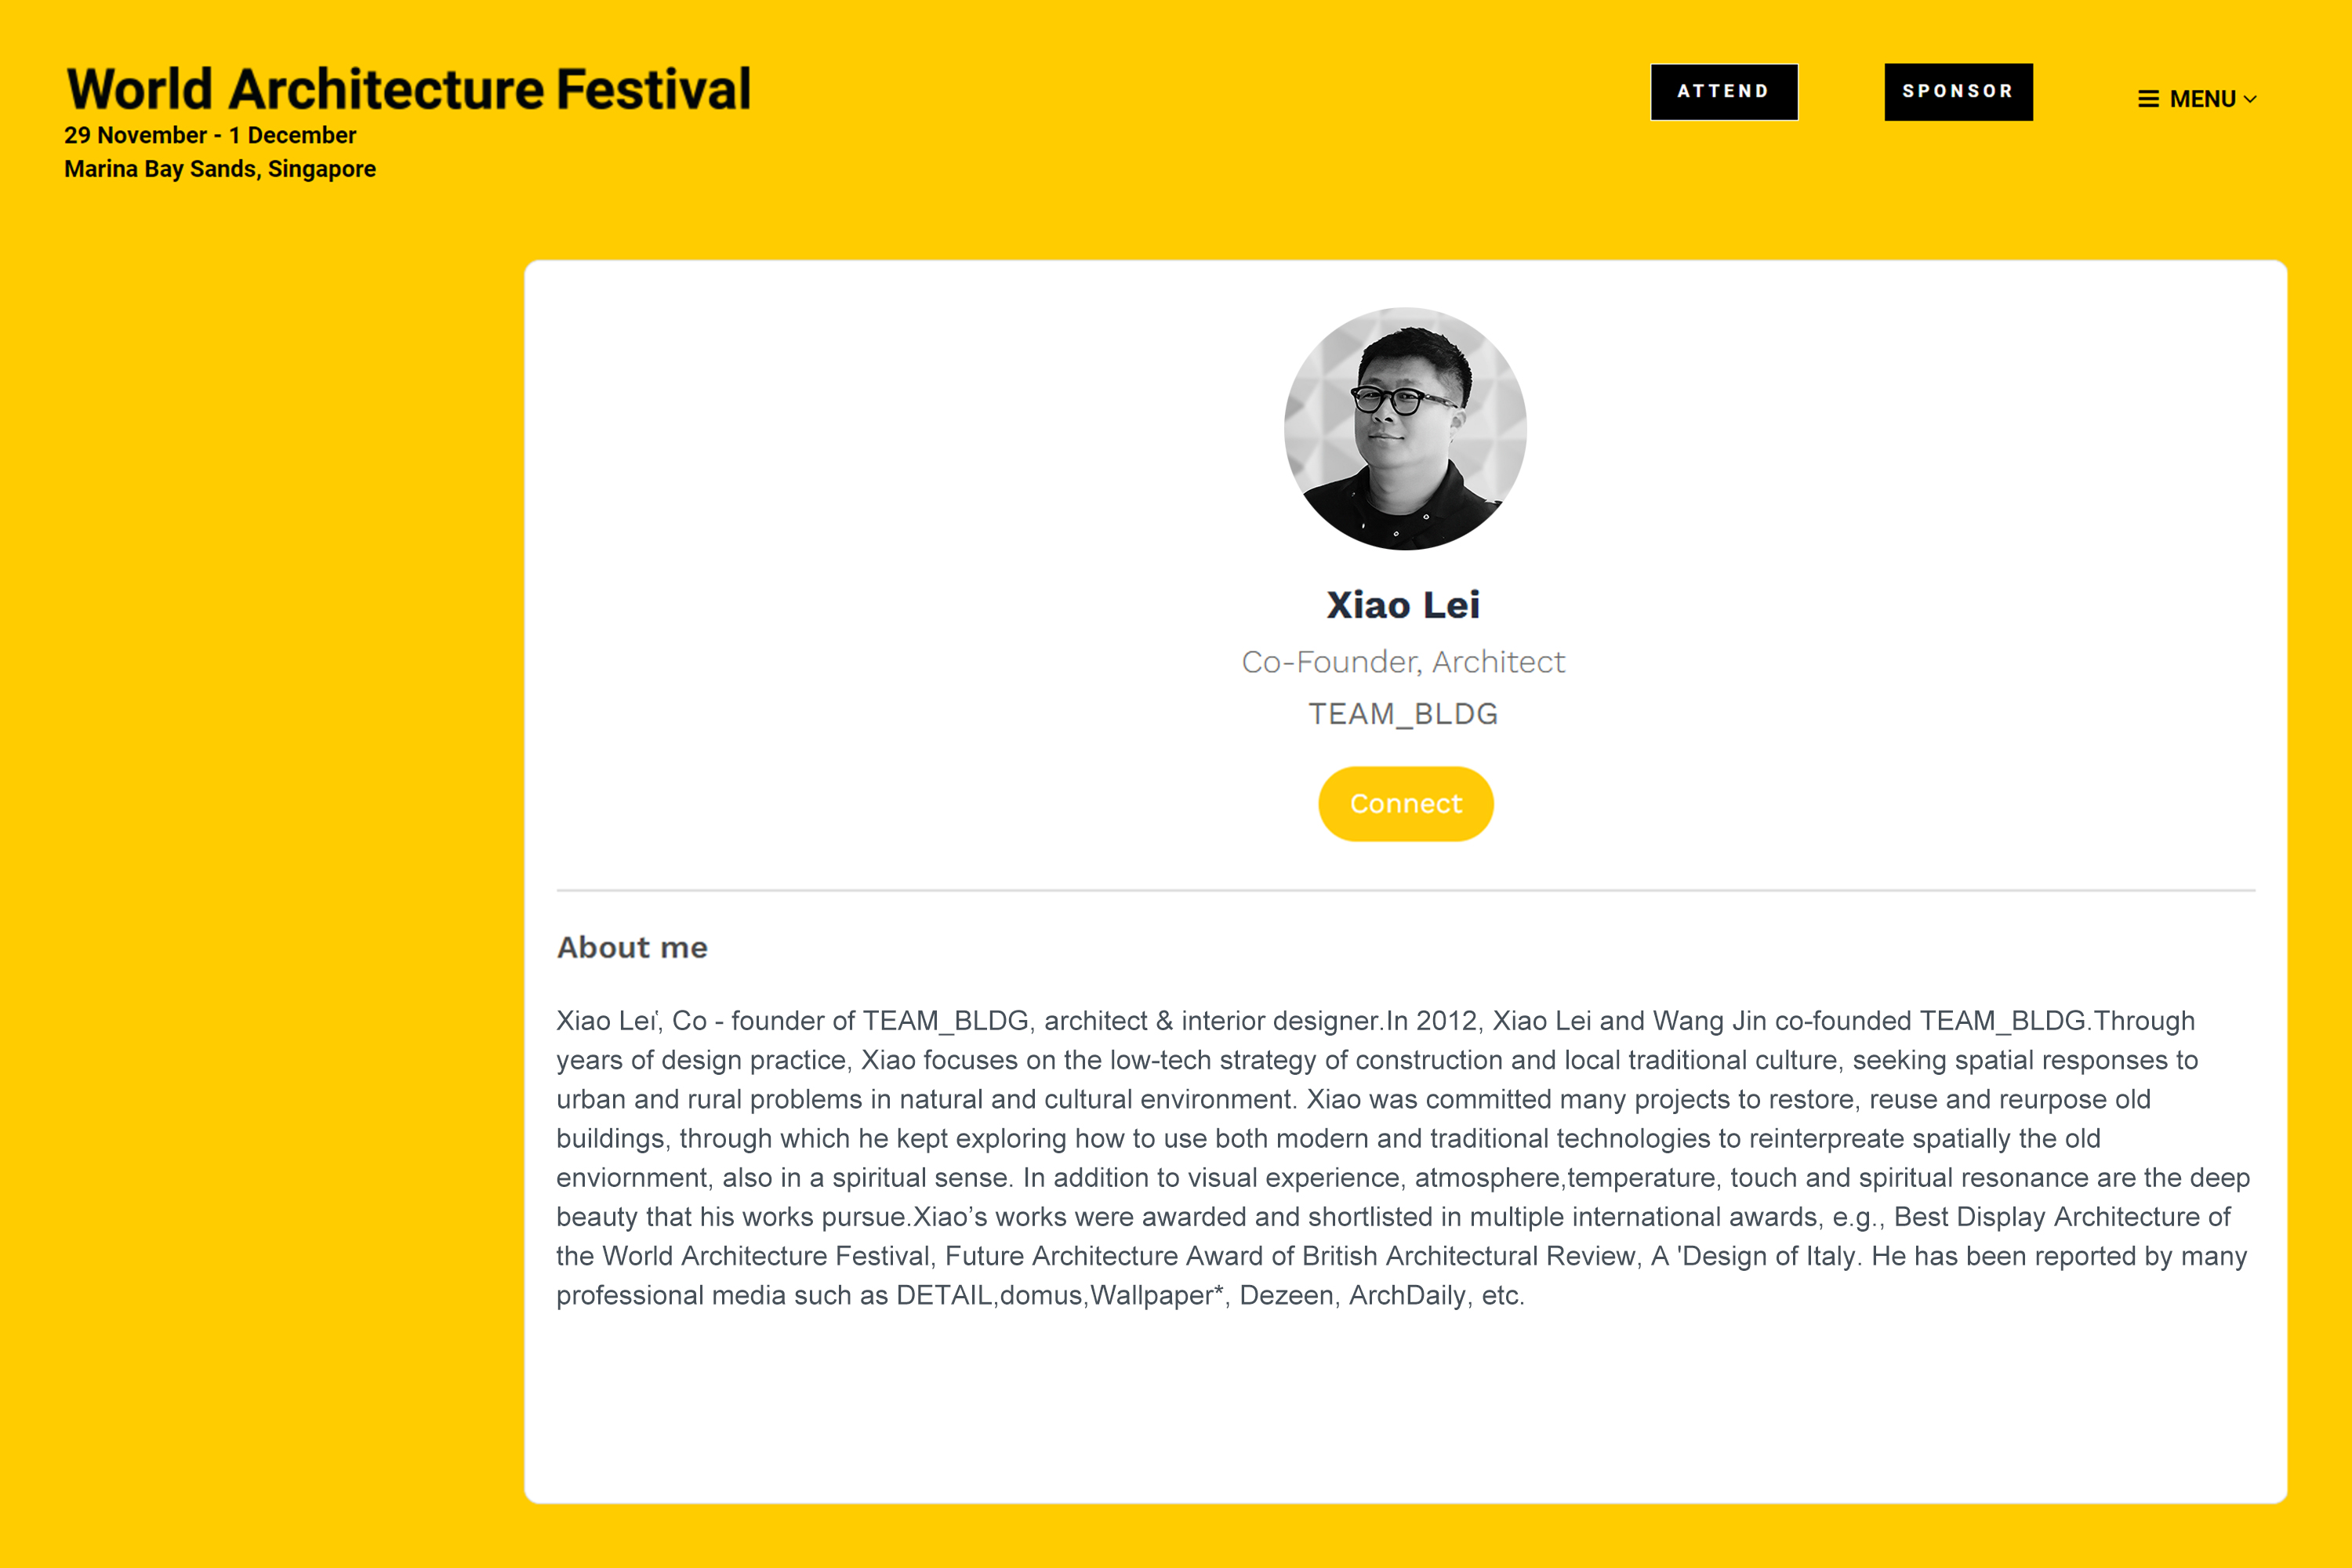2352x1568 pixels.
Task: Select the "Co-Founder, Architect" job title
Action: [x=1403, y=662]
